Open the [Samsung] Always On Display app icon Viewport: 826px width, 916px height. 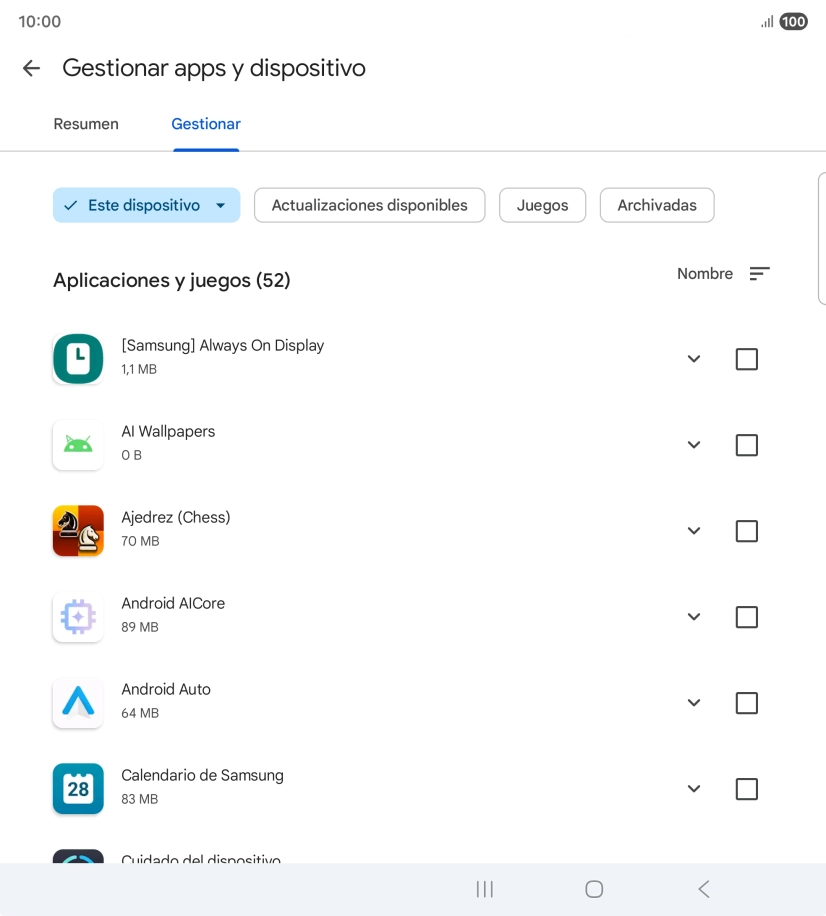click(x=78, y=358)
